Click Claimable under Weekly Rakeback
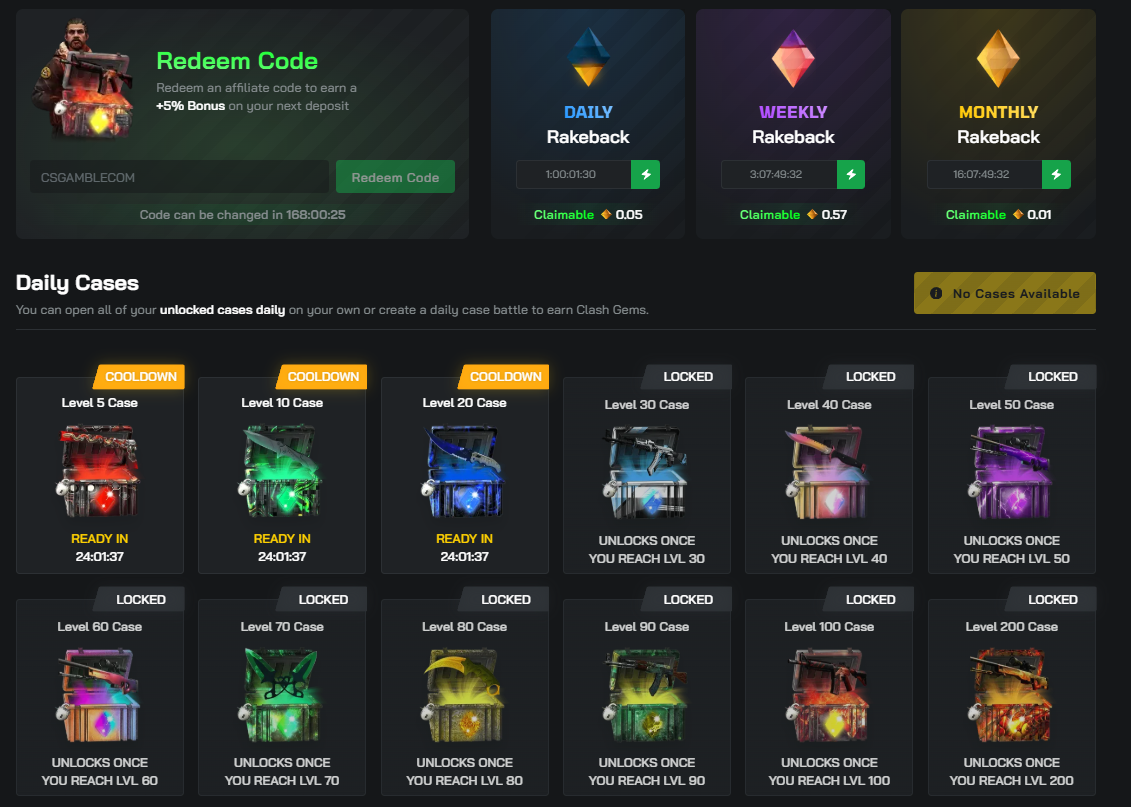 coord(770,214)
